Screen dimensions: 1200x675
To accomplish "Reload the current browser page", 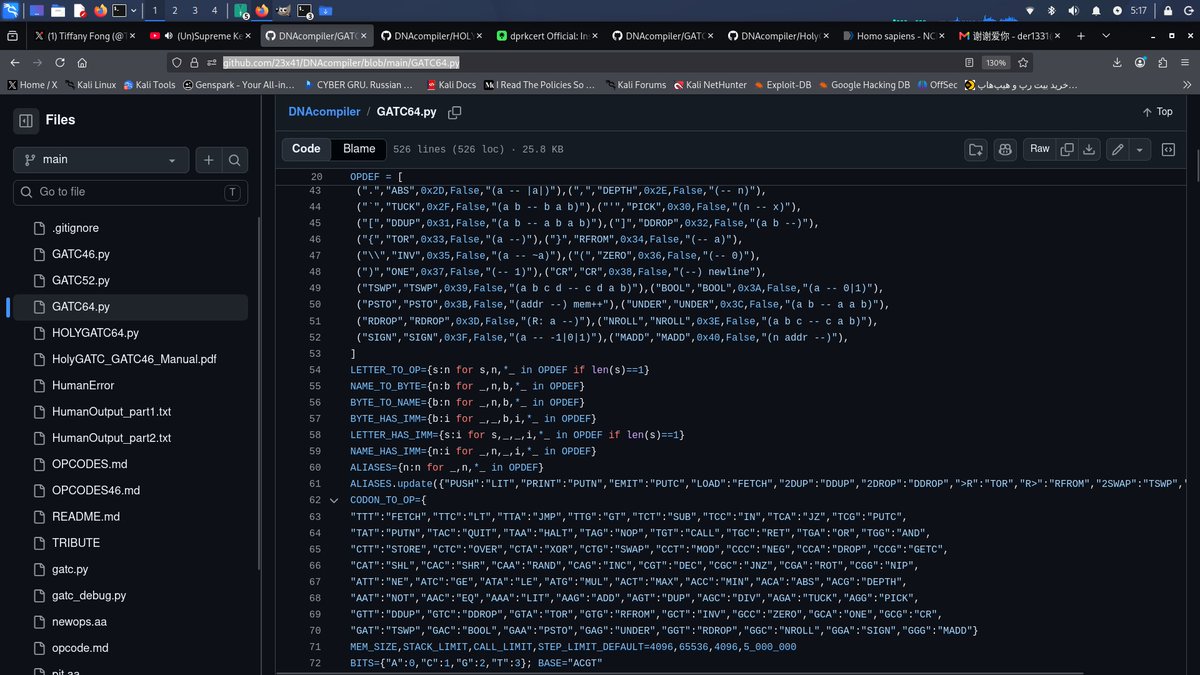I will click(x=61, y=62).
